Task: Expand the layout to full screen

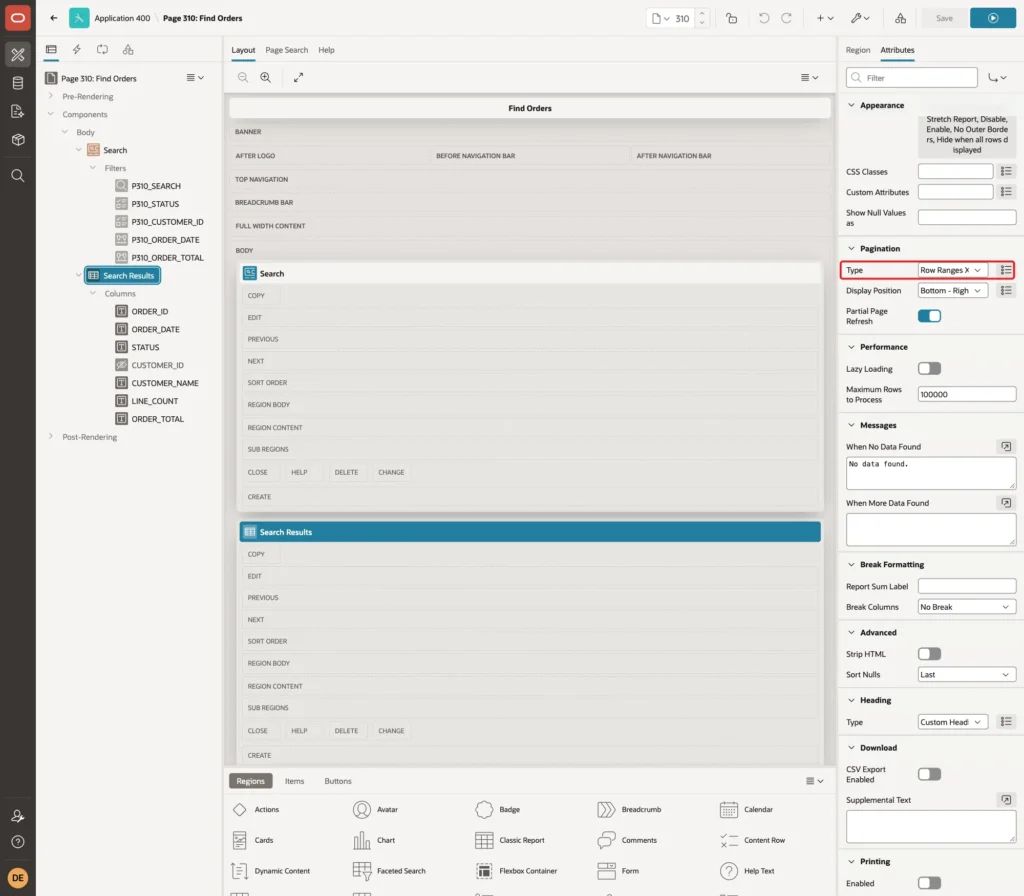Action: point(298,77)
